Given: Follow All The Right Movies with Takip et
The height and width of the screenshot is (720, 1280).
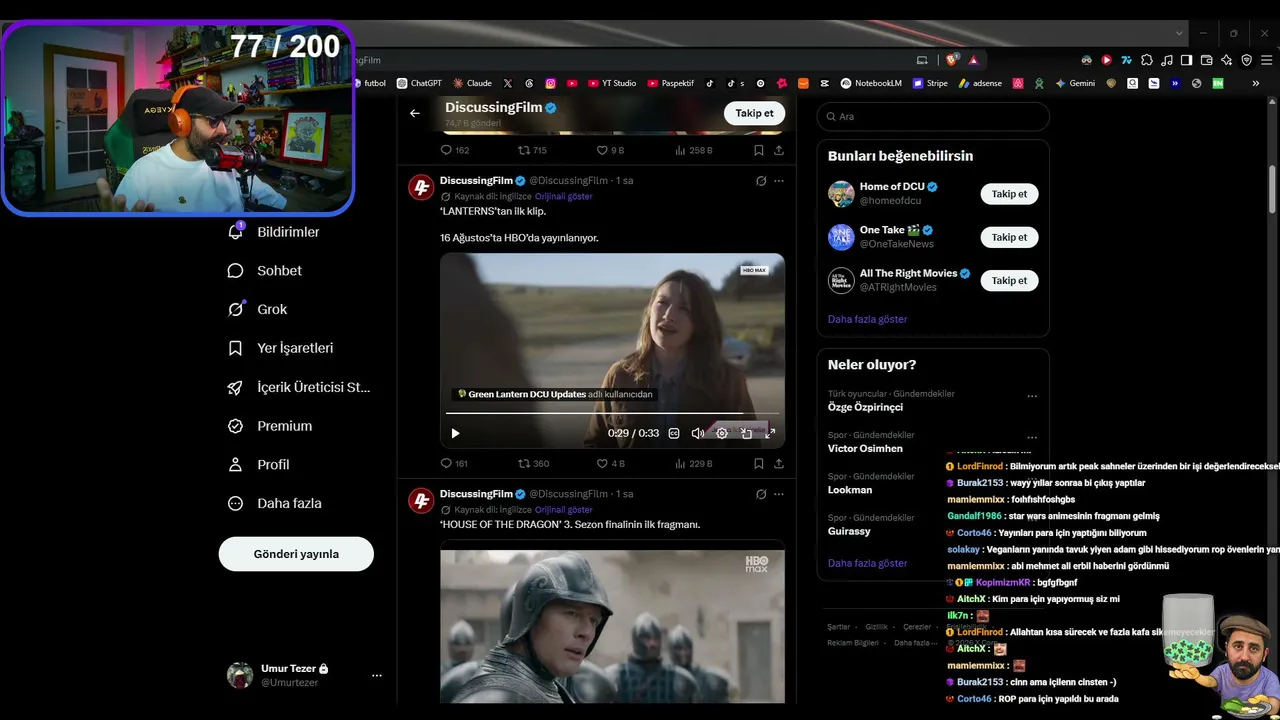Looking at the screenshot, I should (x=1009, y=281).
